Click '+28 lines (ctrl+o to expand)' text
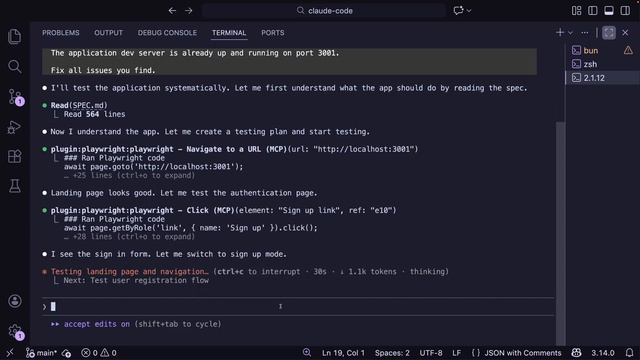The image size is (640, 360). pos(133,237)
